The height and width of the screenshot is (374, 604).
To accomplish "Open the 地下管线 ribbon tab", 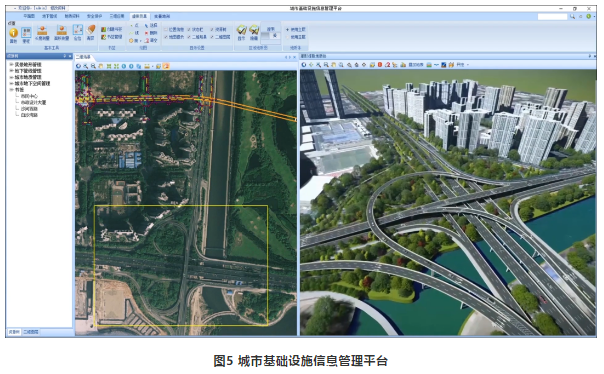I will pos(49,16).
